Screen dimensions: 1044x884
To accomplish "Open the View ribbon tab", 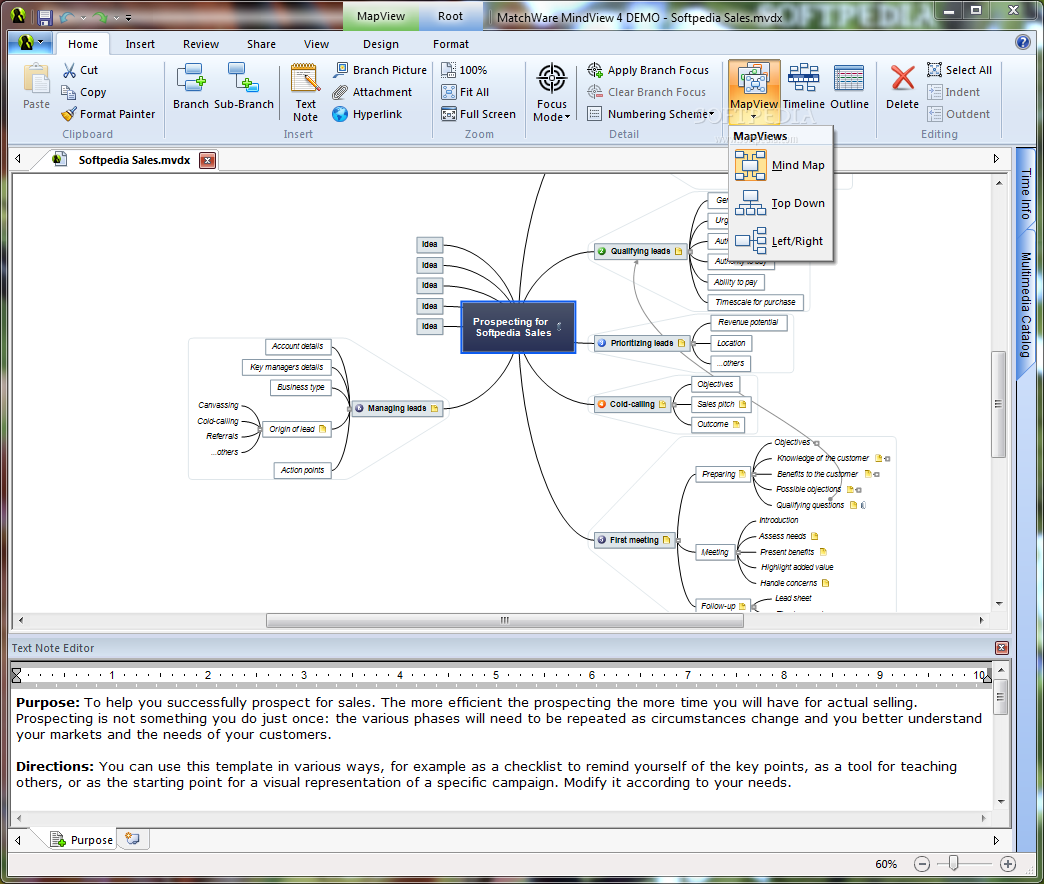I will tap(316, 44).
